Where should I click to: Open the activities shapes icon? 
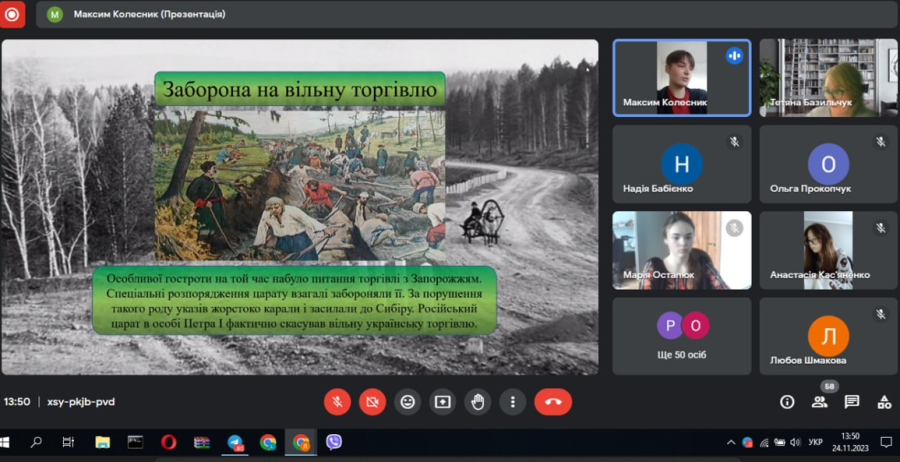point(885,402)
